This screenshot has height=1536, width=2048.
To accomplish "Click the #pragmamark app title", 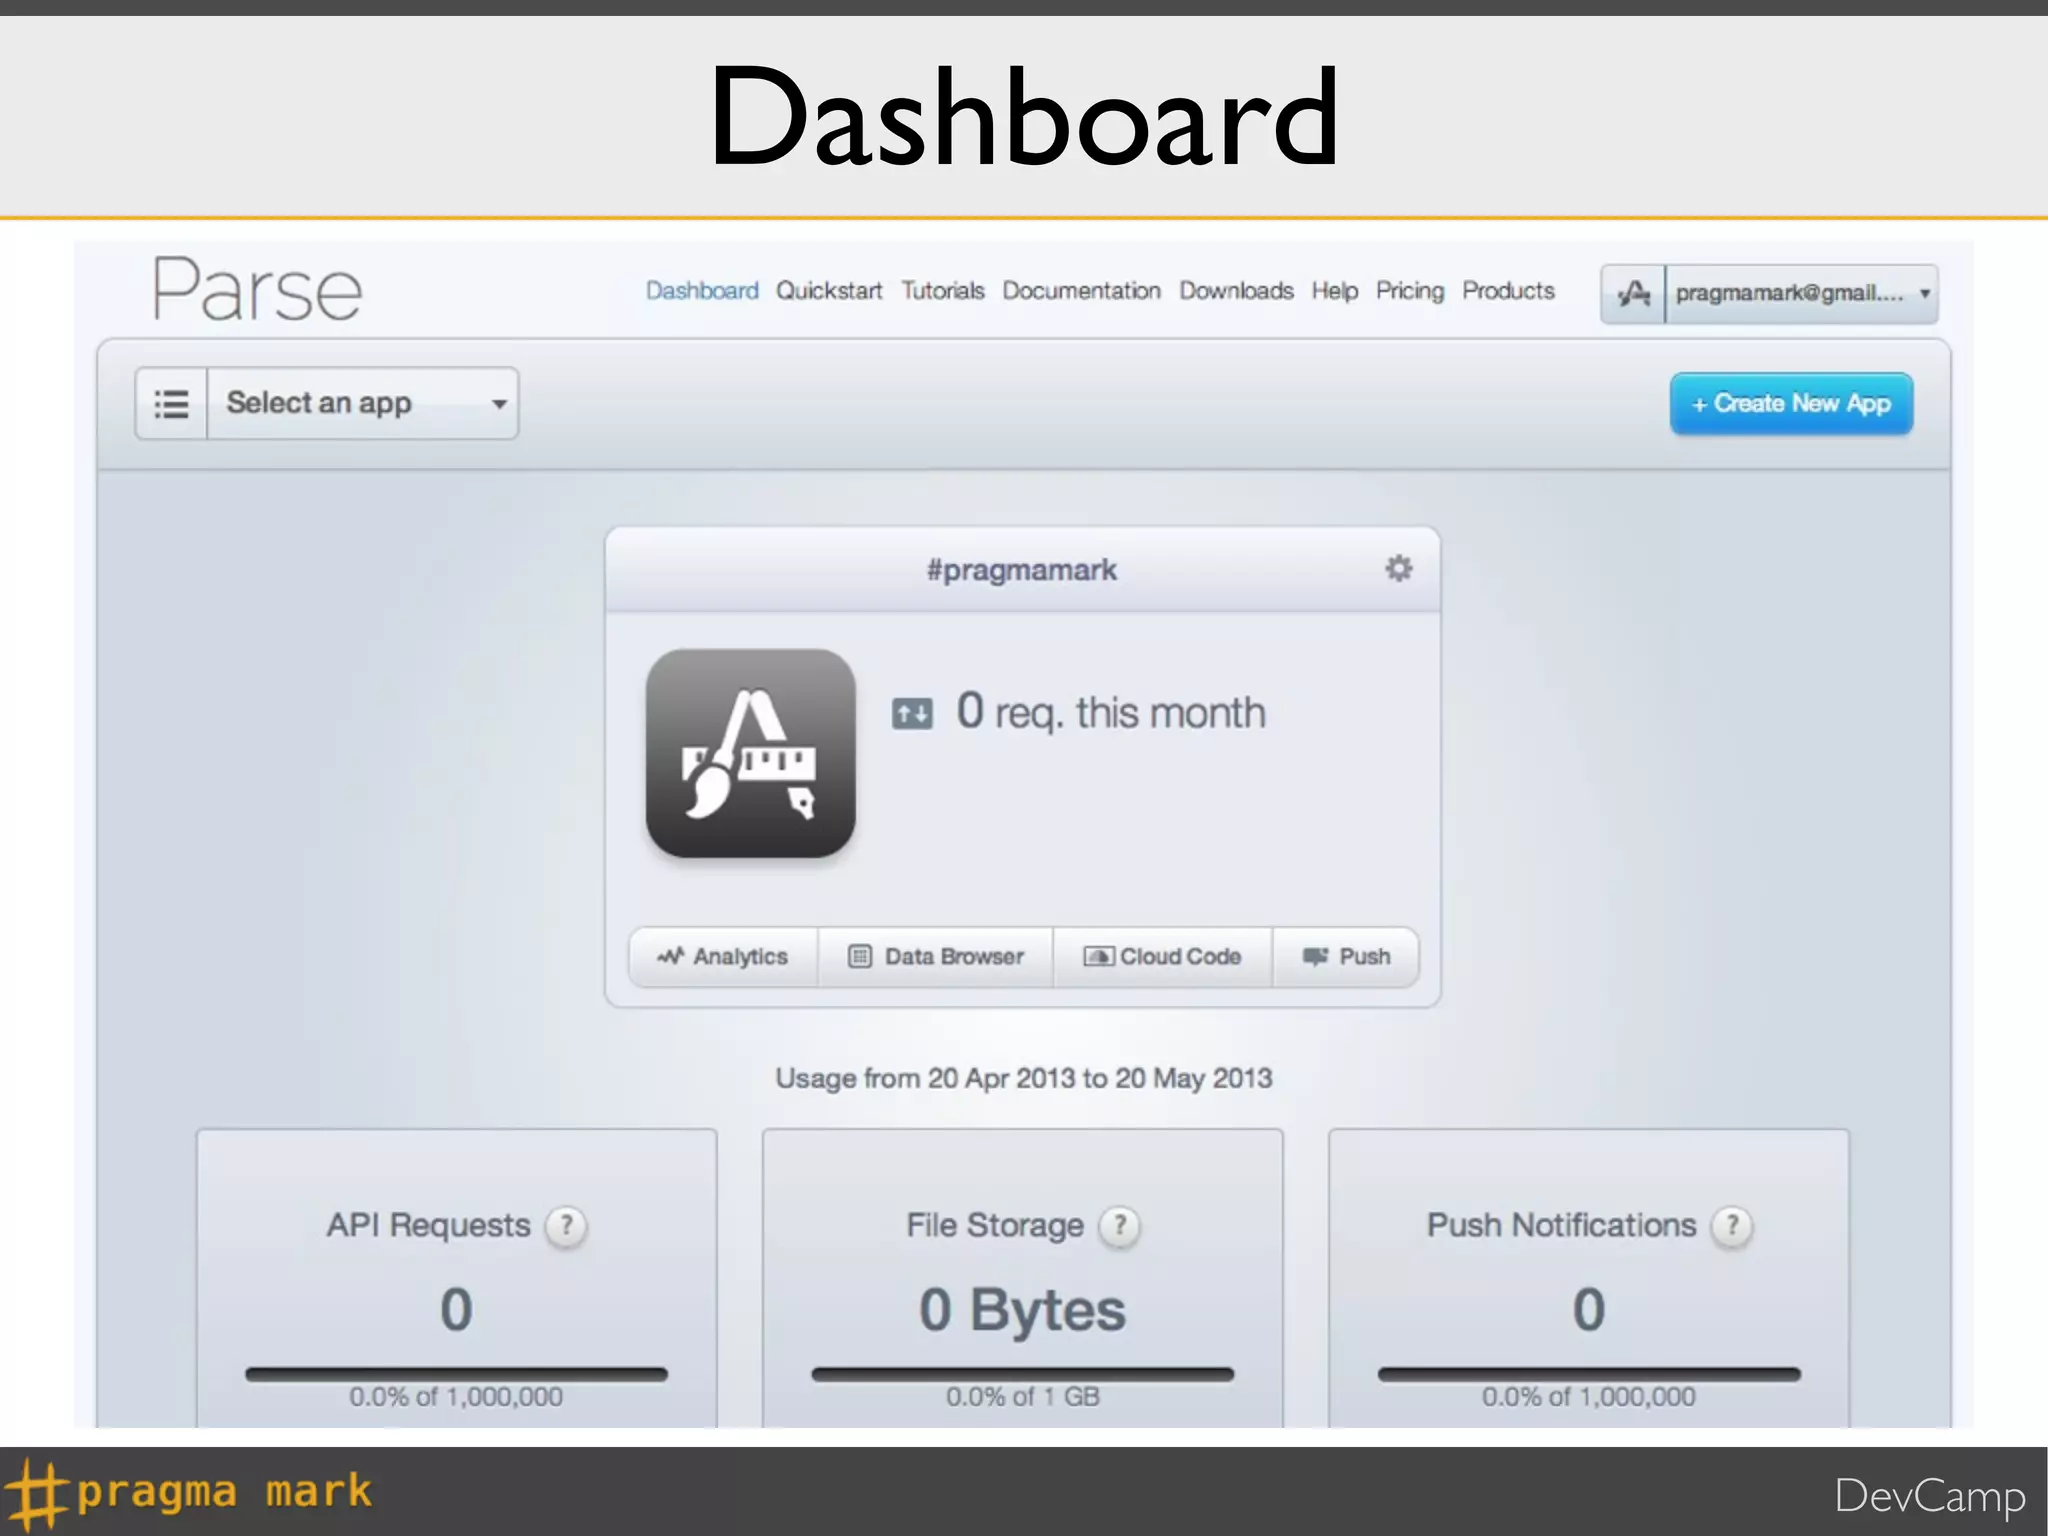I will pos(1021,570).
